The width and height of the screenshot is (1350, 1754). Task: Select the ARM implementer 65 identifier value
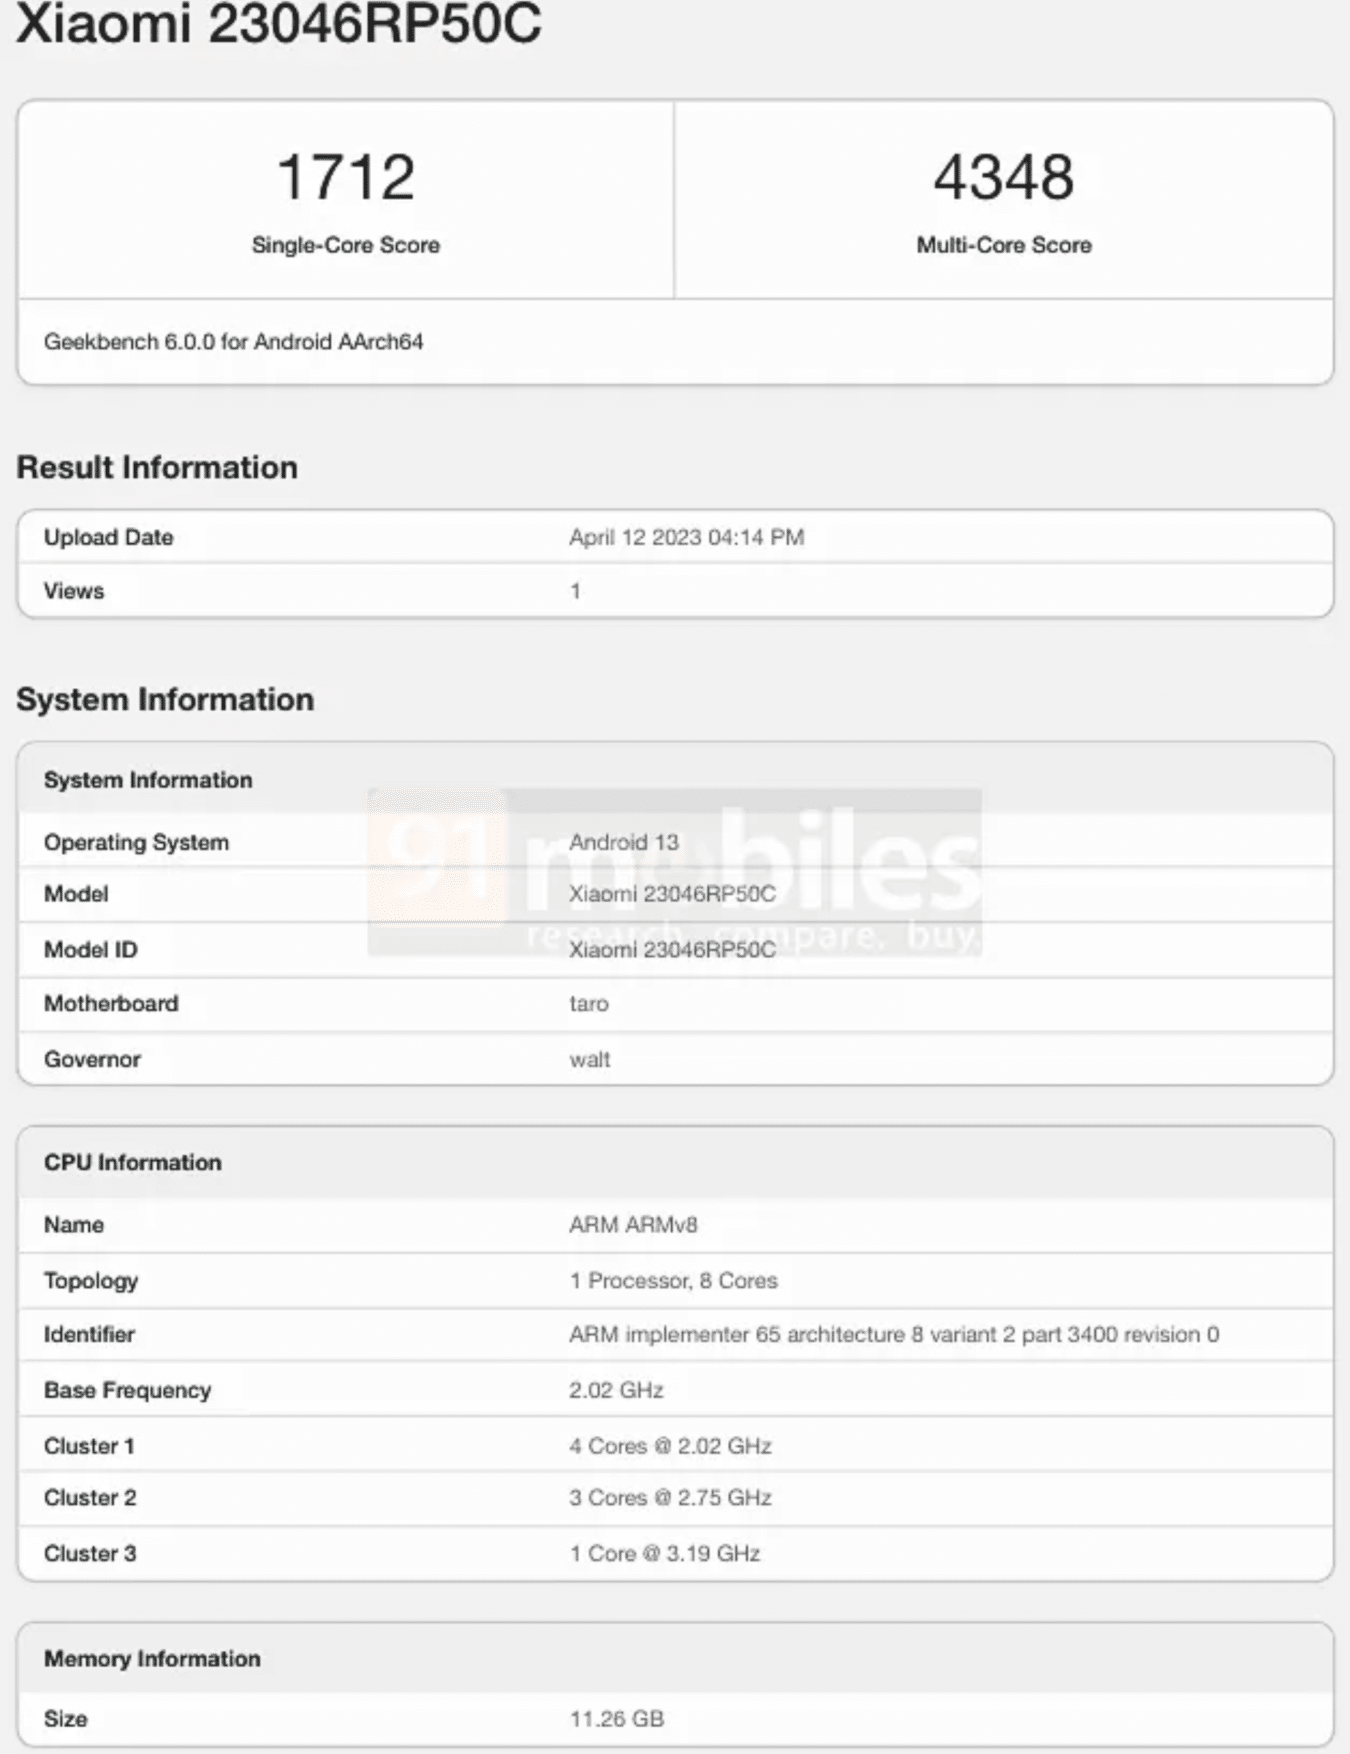point(894,1335)
